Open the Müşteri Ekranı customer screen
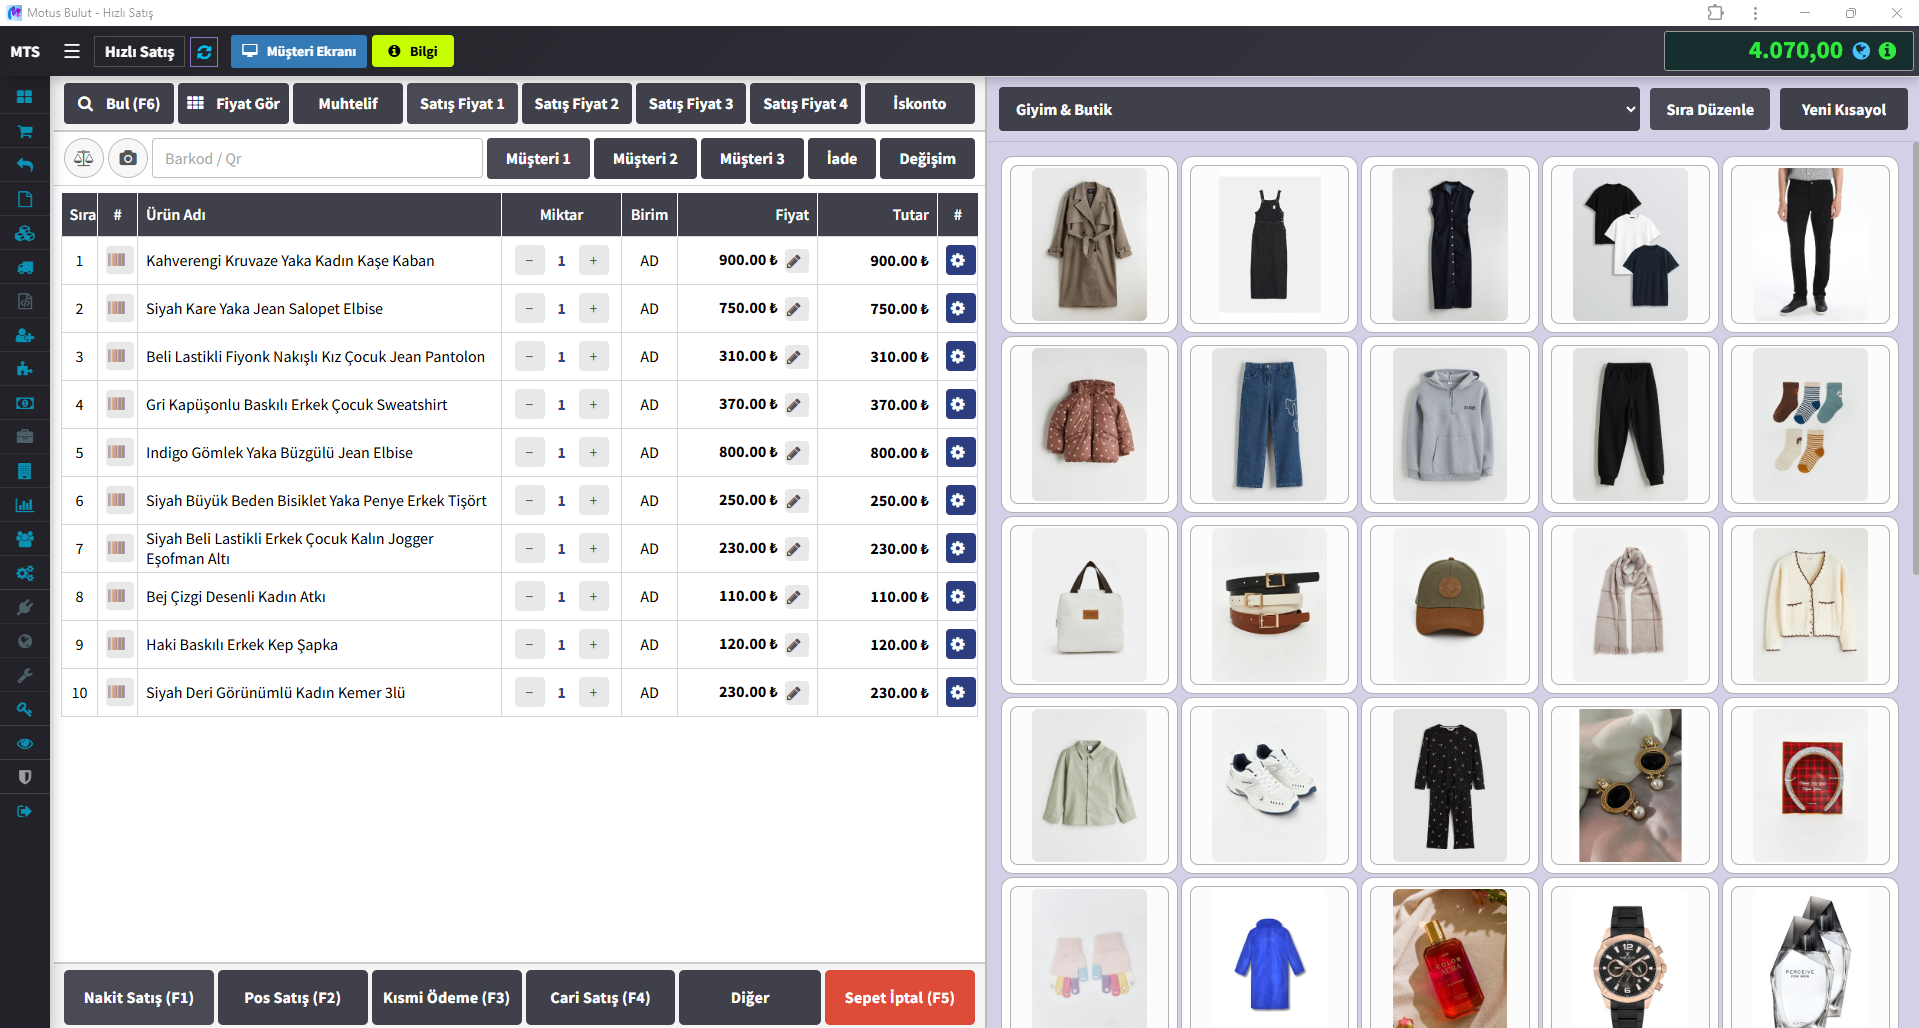The image size is (1919, 1028). click(299, 52)
